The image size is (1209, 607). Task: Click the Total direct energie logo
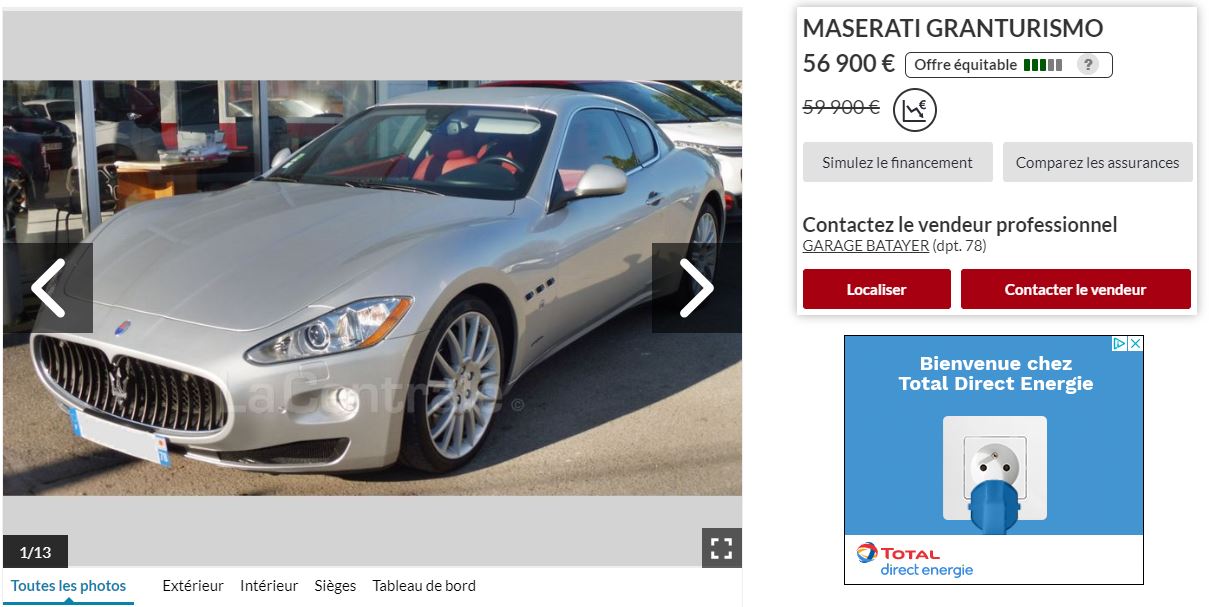tap(912, 560)
